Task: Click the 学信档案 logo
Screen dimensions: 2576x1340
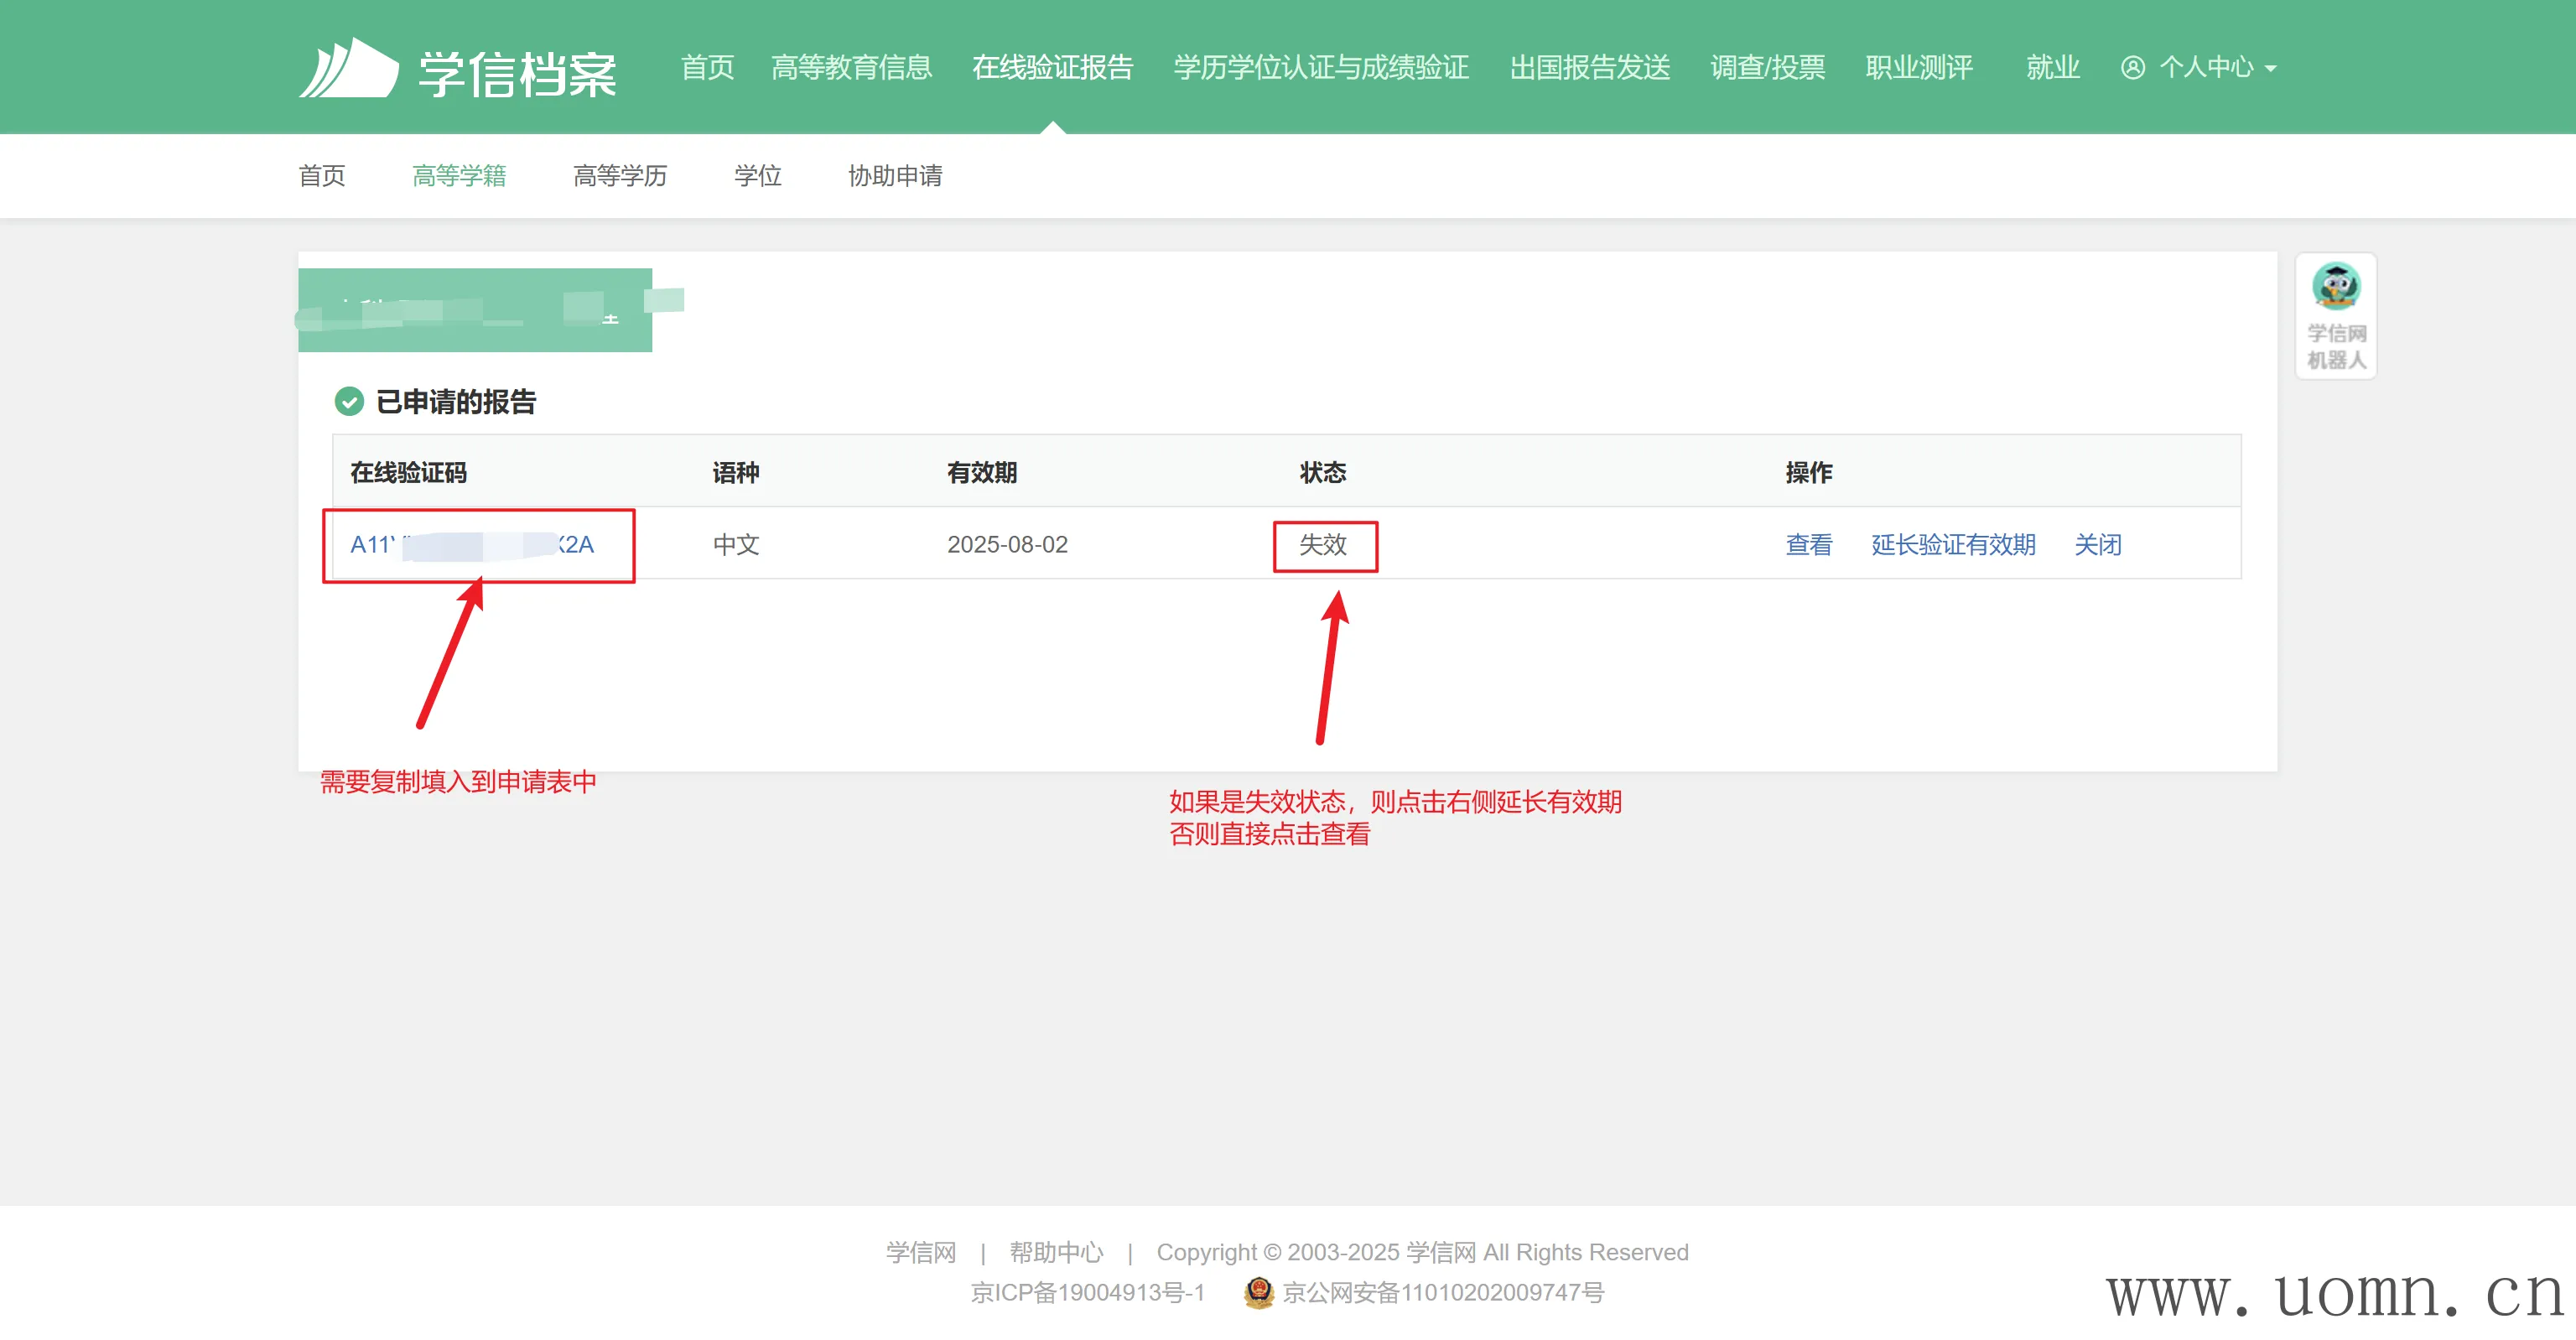Action: coord(458,70)
